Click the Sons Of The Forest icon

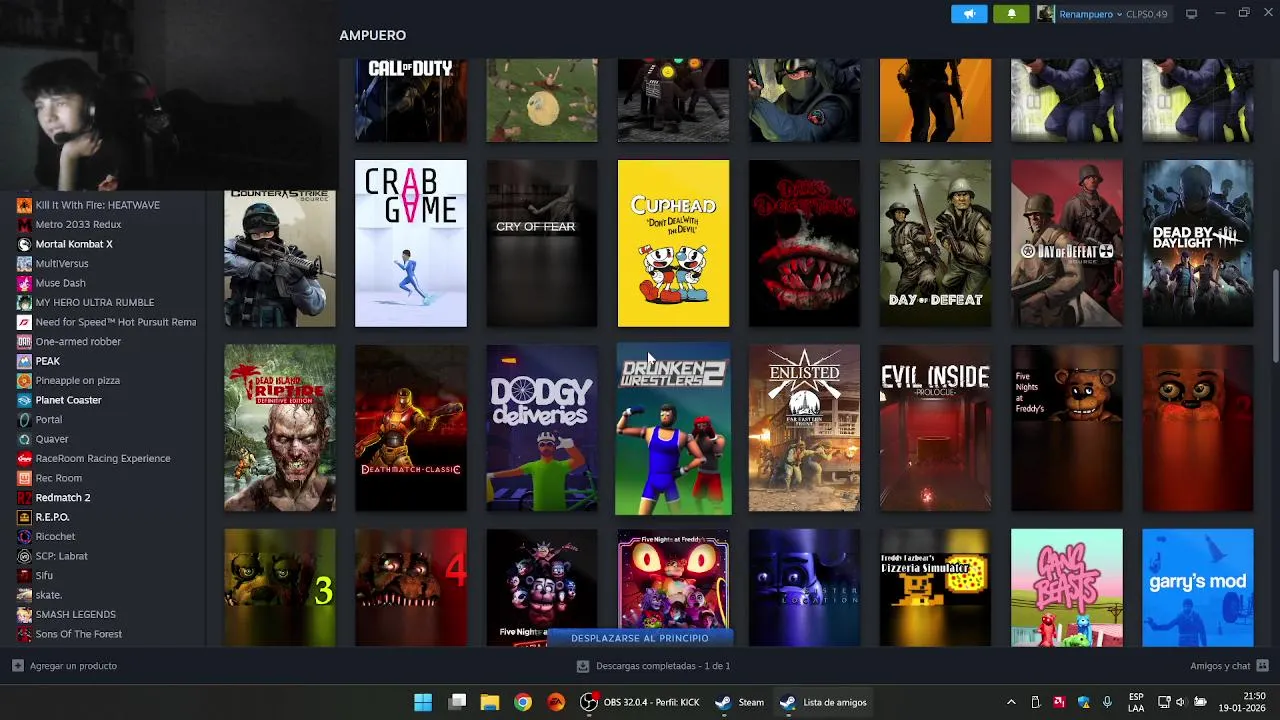pyautogui.click(x=24, y=634)
